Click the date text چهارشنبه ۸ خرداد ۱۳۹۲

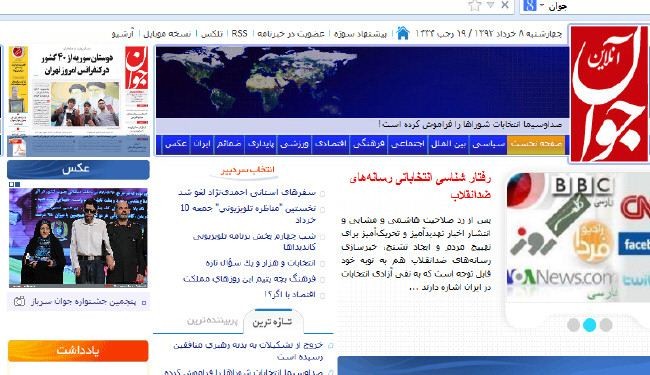518,34
